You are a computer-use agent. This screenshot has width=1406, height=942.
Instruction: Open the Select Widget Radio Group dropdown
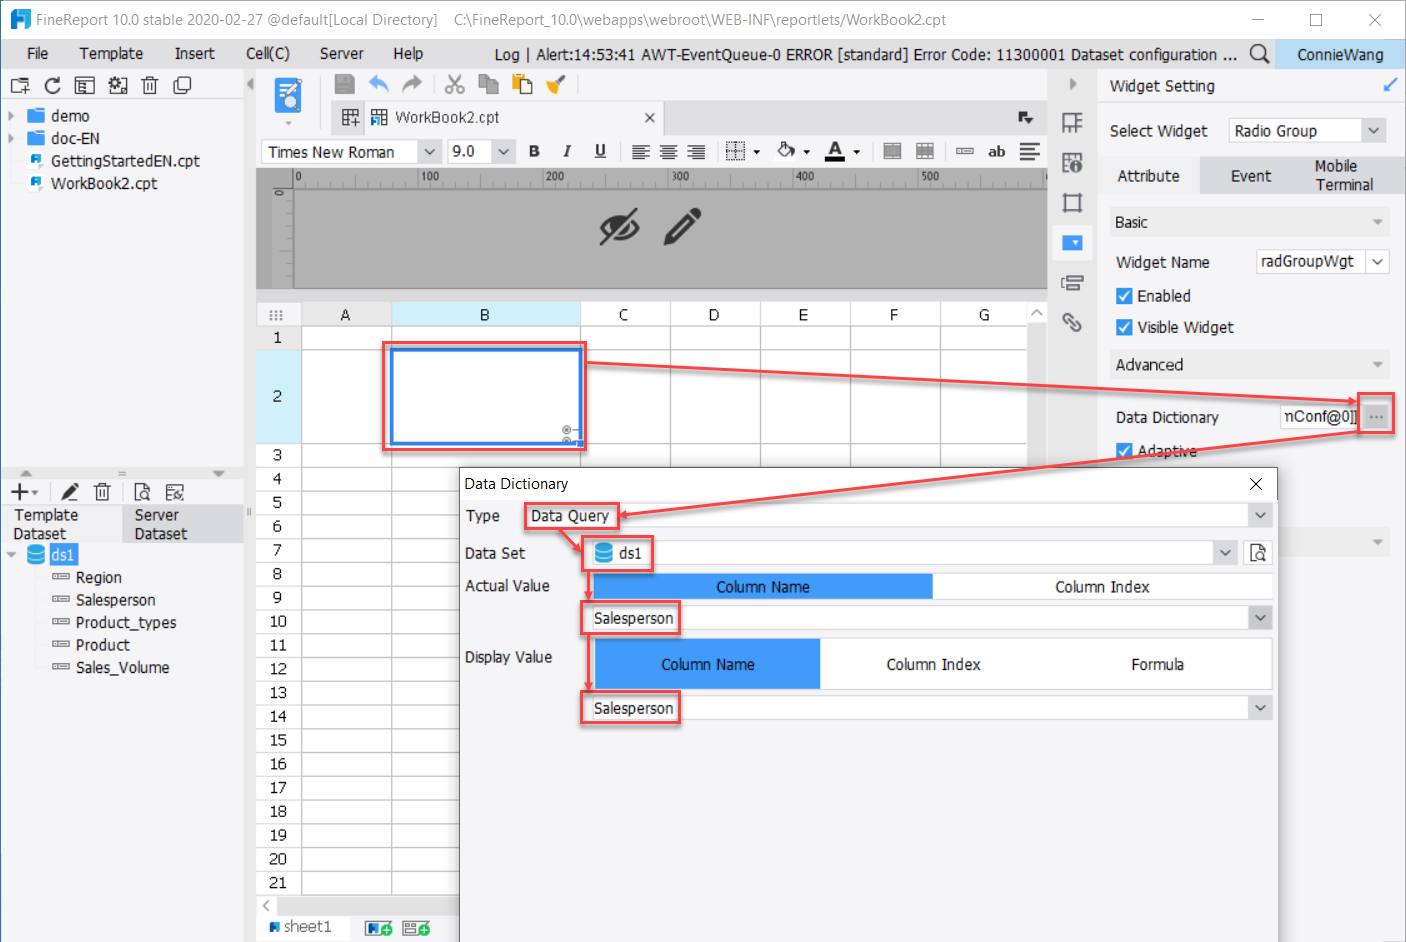1374,130
